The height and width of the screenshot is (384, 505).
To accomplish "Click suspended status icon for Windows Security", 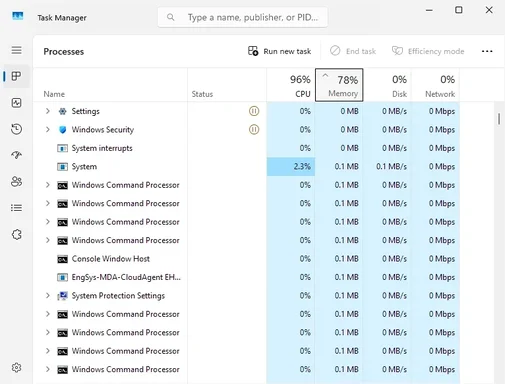I will point(254,129).
